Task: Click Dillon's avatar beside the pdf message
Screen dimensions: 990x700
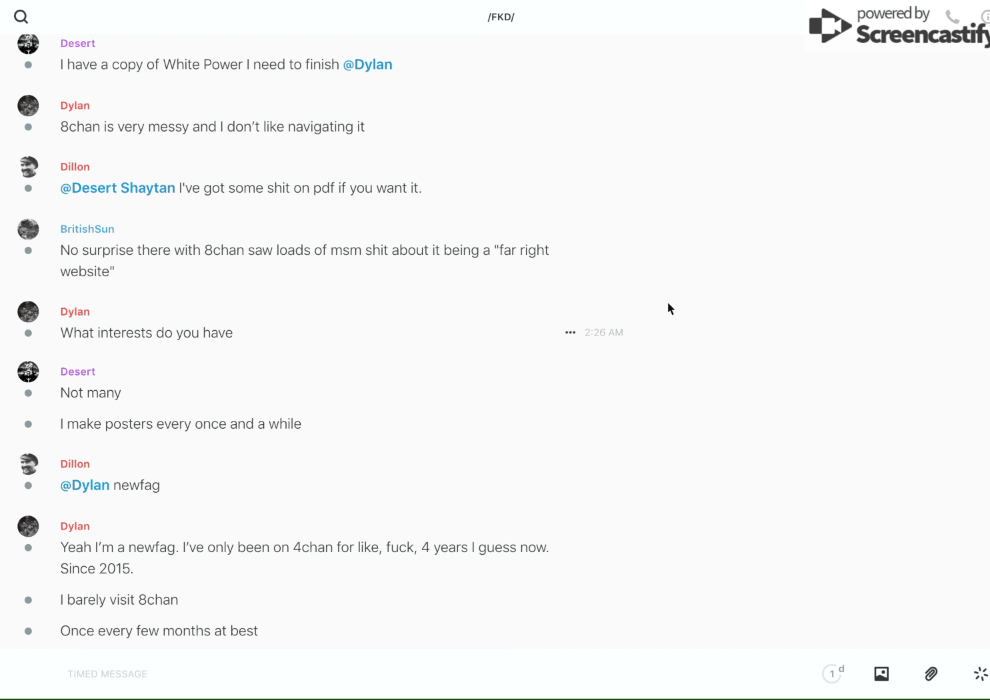Action: [28, 167]
